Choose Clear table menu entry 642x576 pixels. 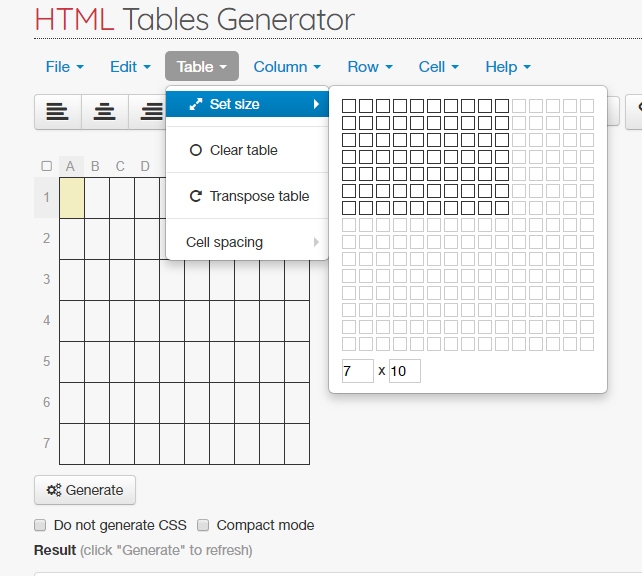[x=247, y=150]
